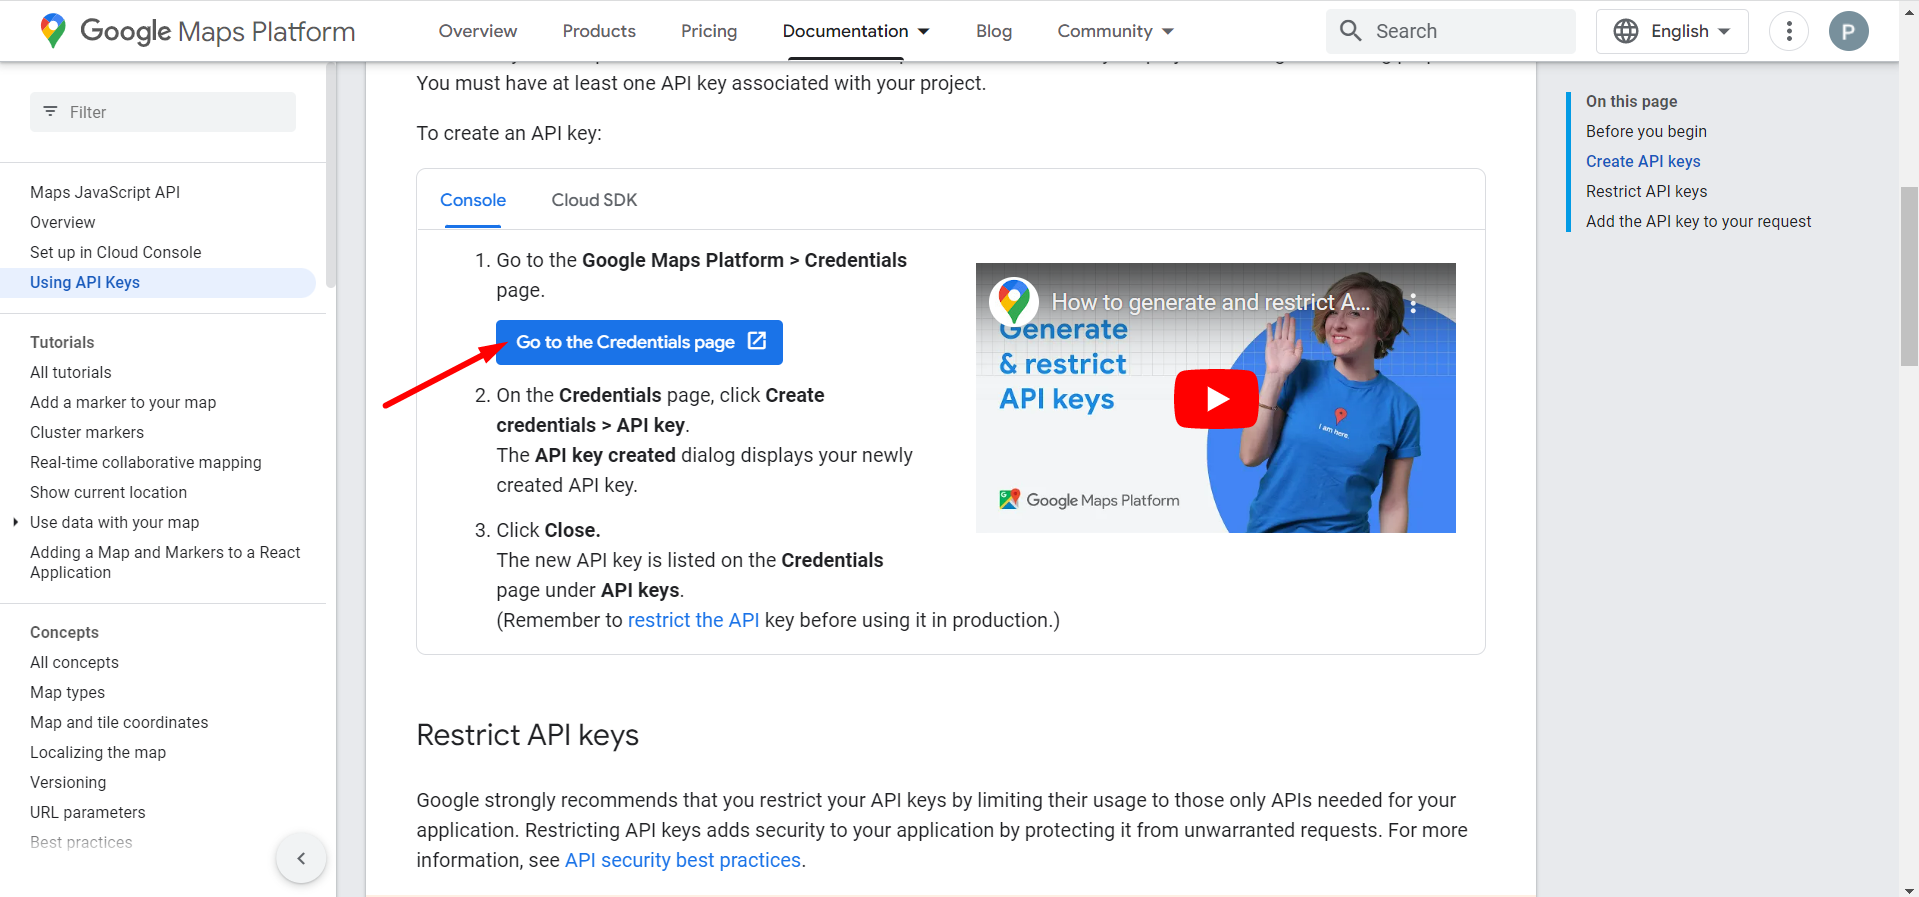Open 'Add a marker to your map'
This screenshot has height=897, width=1919.
point(123,402)
